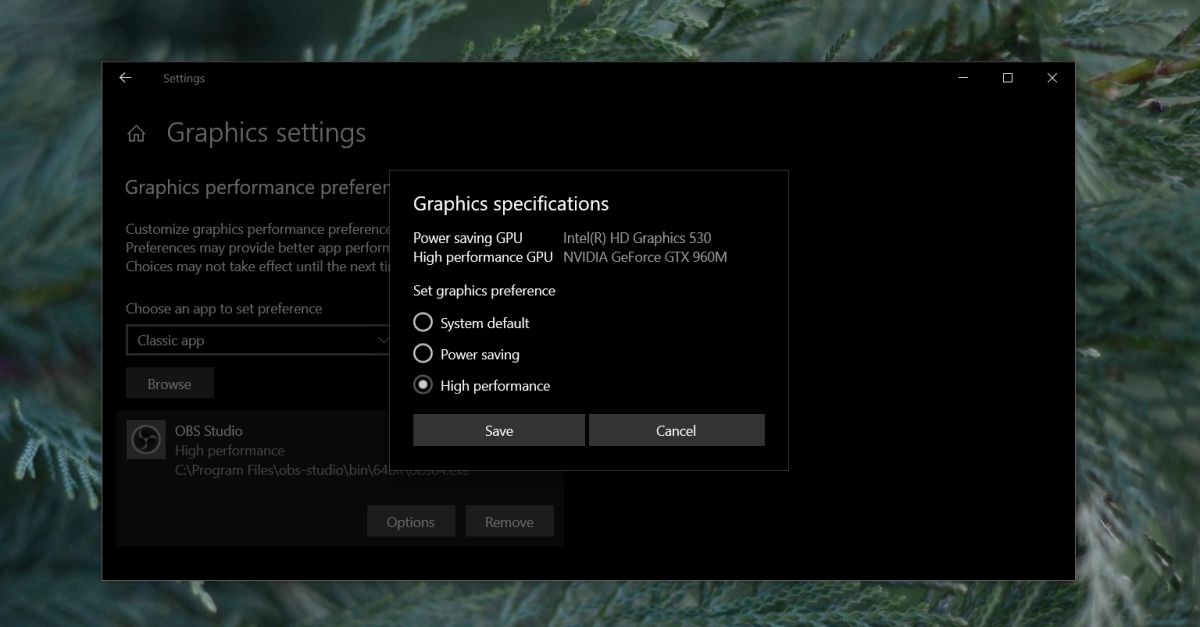Click the Graphics settings page title
This screenshot has width=1200, height=627.
click(266, 133)
